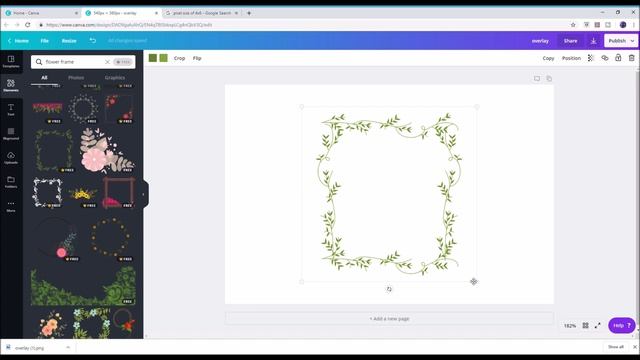The height and width of the screenshot is (360, 640).
Task: Switch to the Google Search browser tab
Action: [x=202, y=13]
